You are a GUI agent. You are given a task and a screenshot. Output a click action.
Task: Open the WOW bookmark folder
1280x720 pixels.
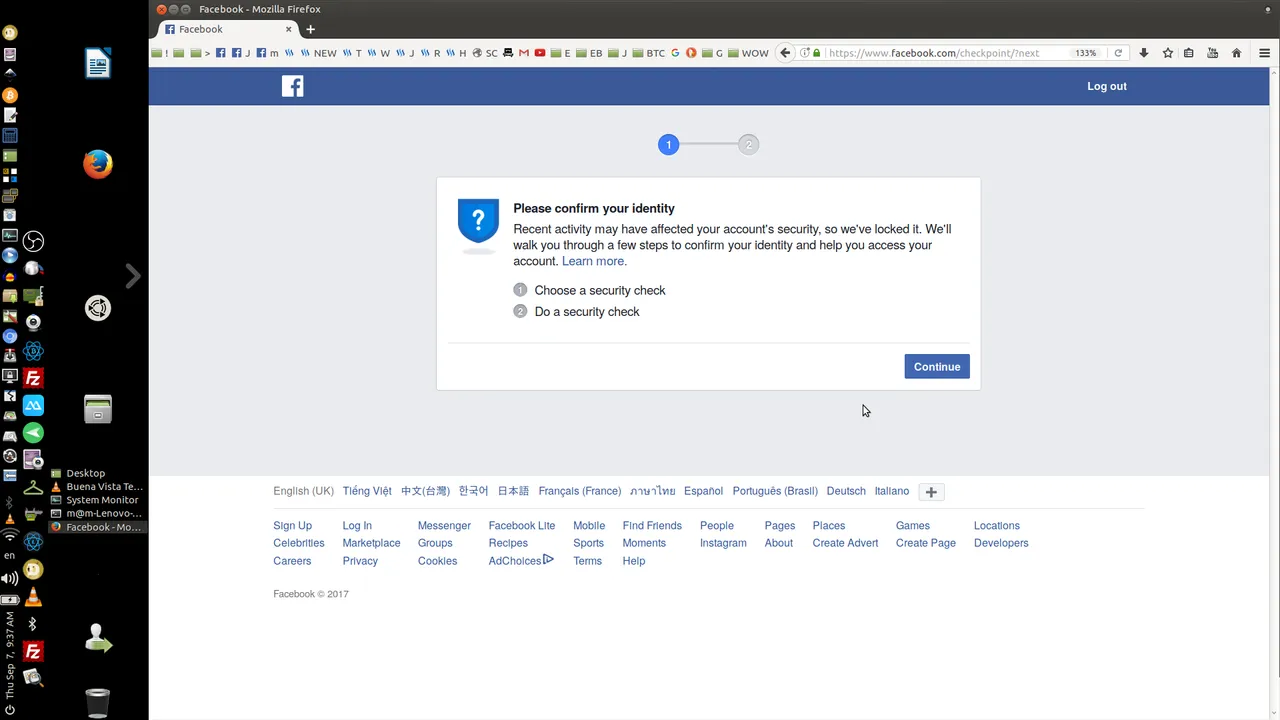click(748, 53)
